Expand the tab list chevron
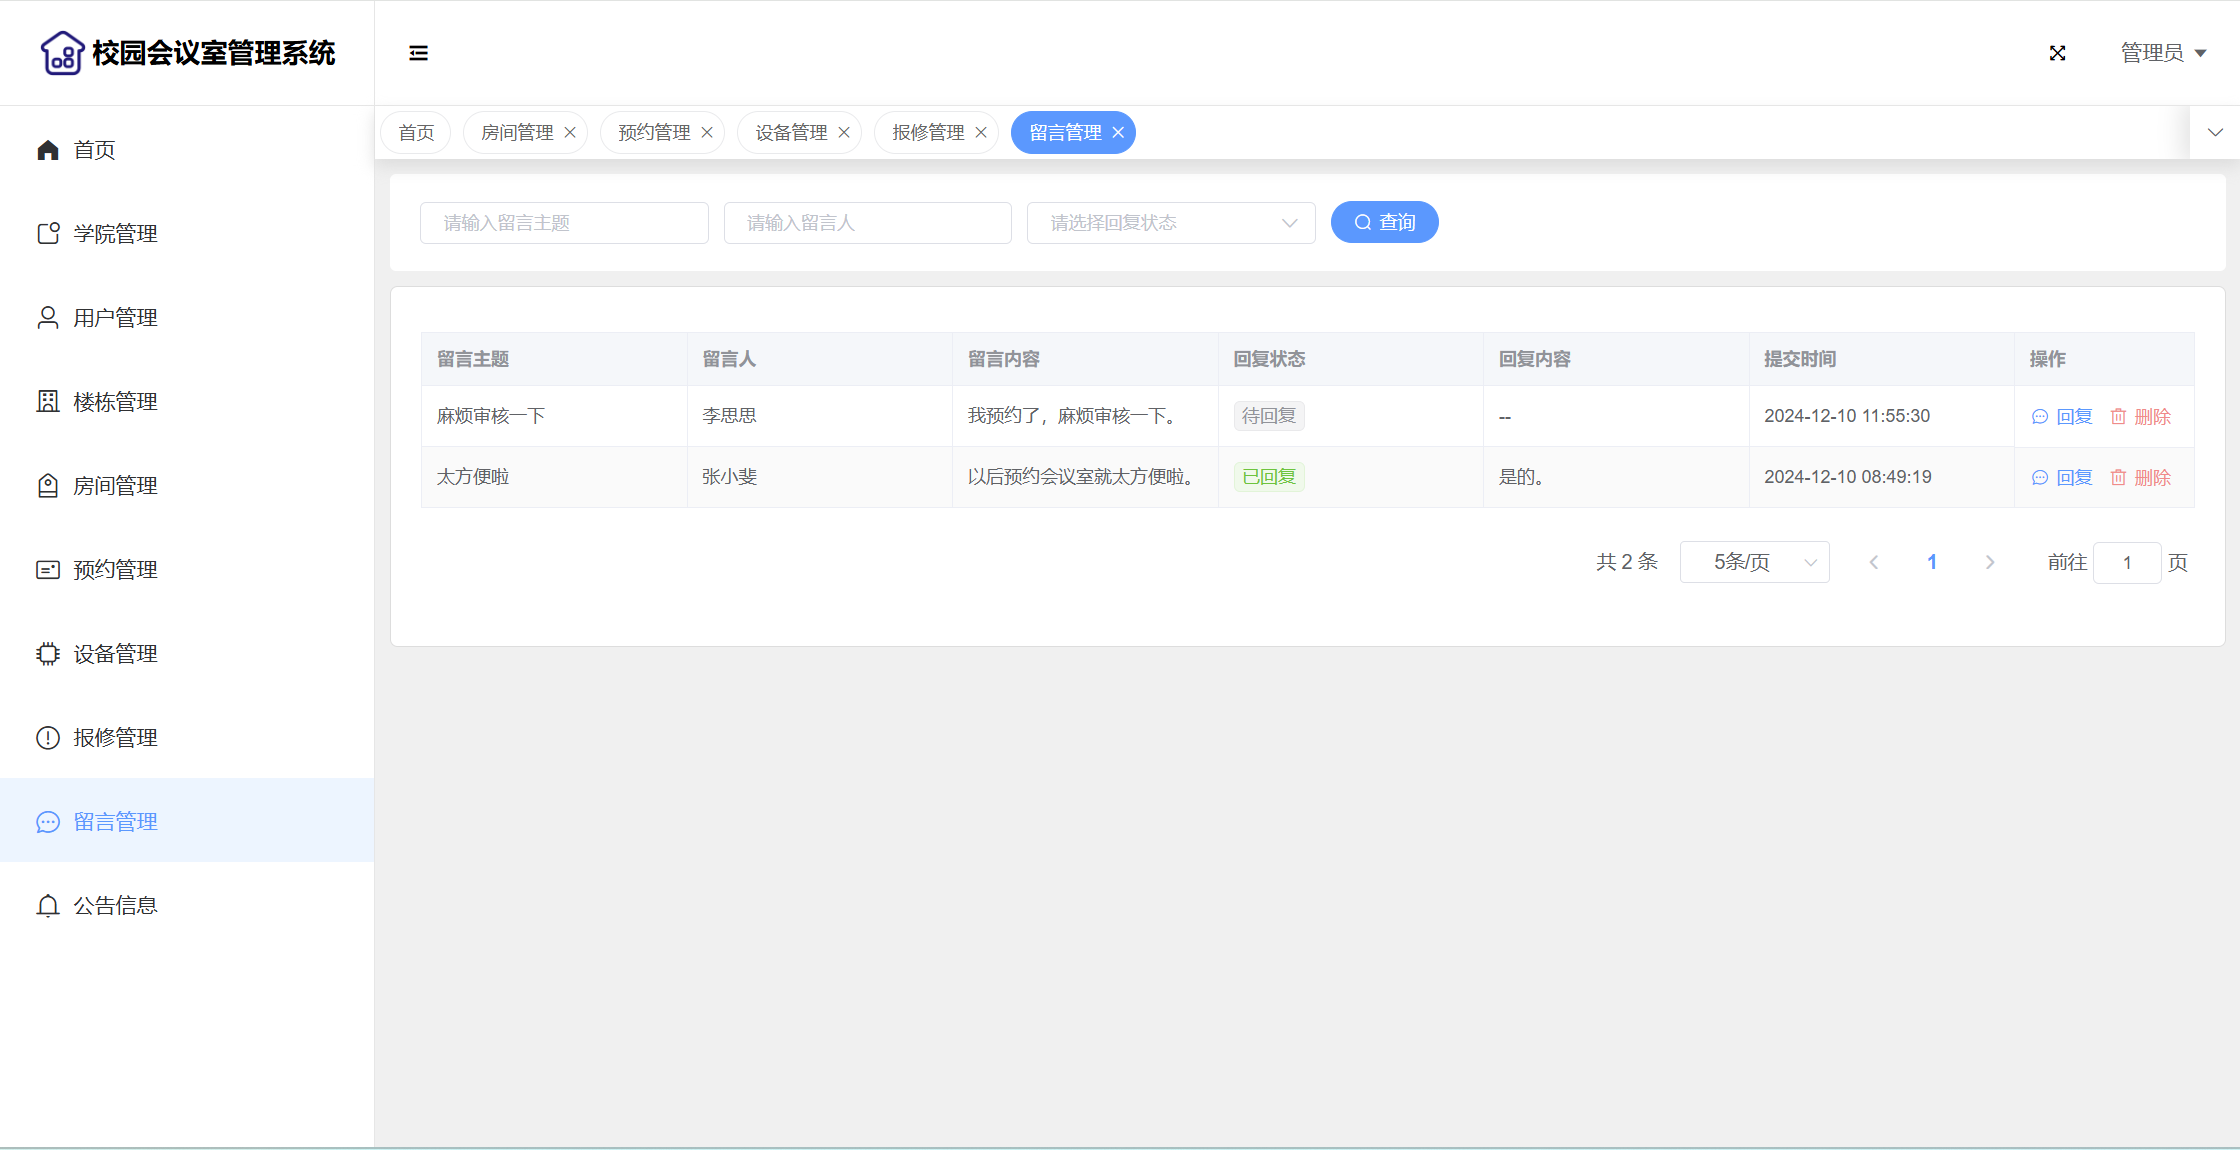The image size is (2240, 1150). pyautogui.click(x=2215, y=133)
